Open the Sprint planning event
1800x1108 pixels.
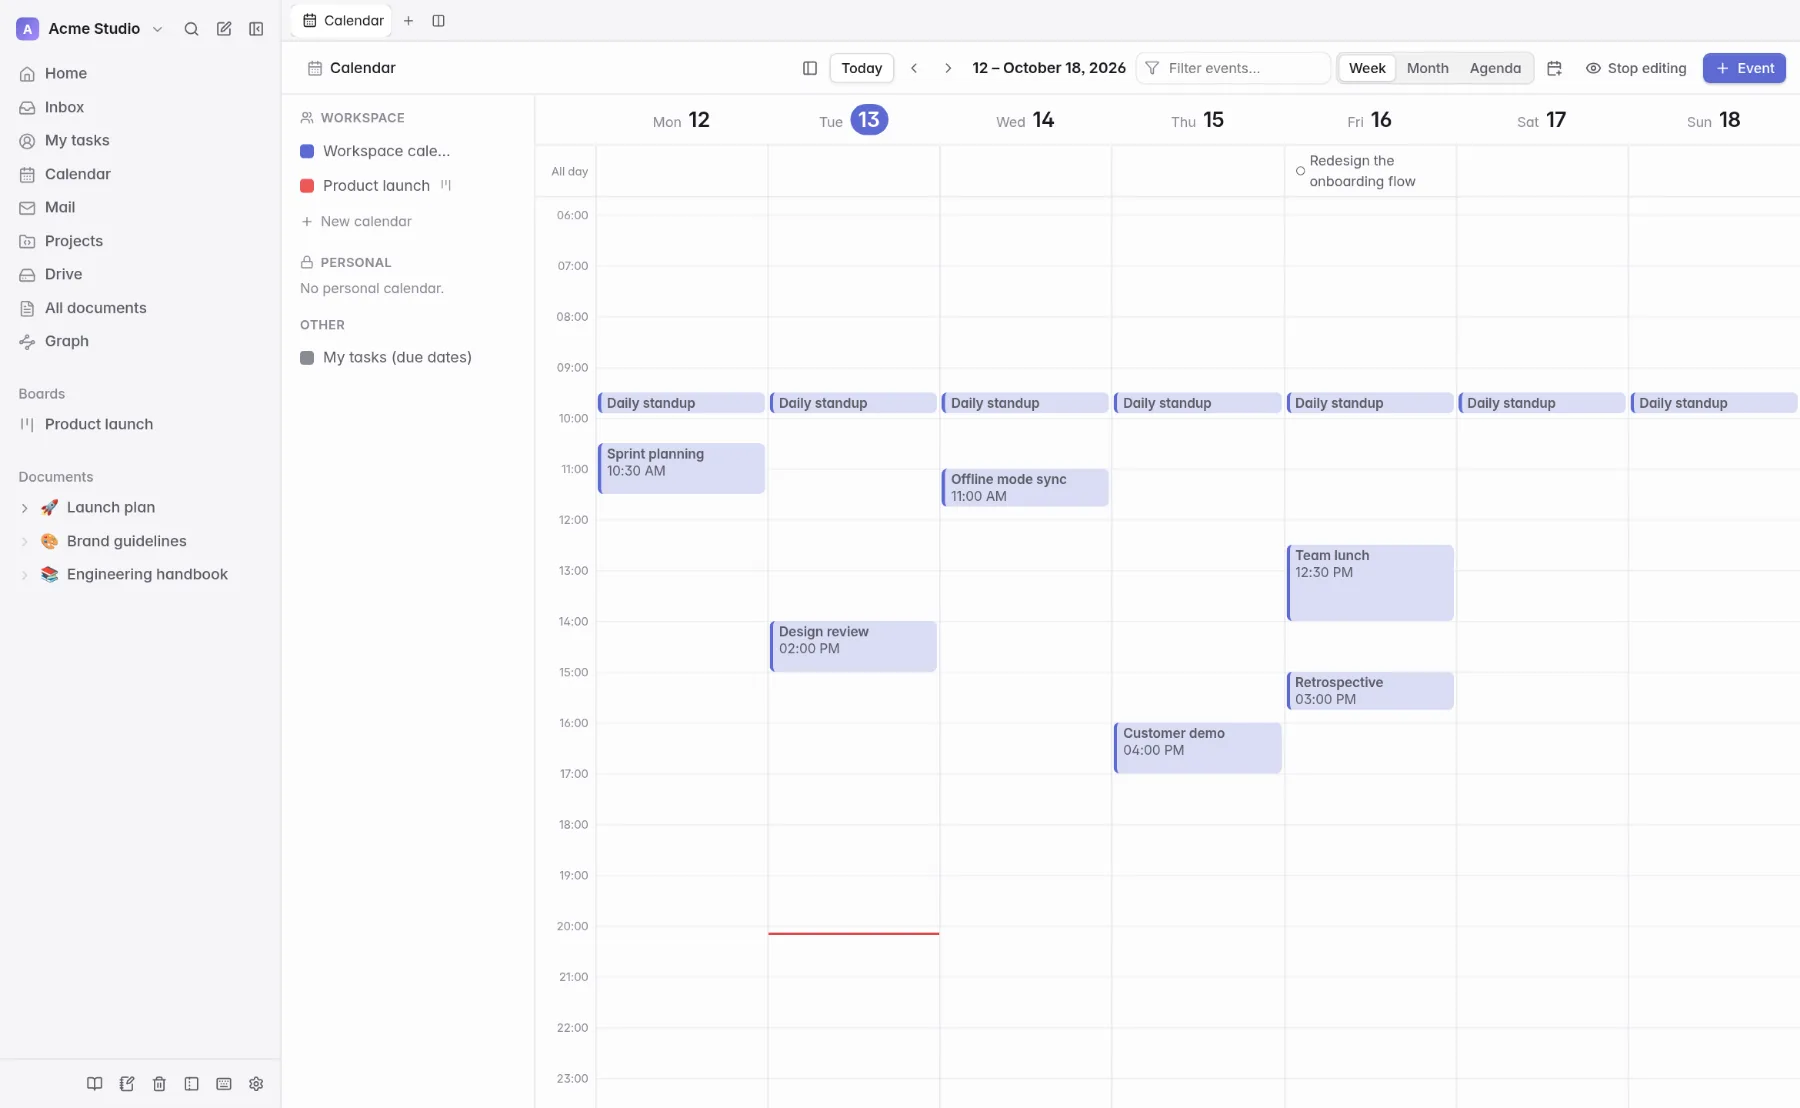point(681,468)
